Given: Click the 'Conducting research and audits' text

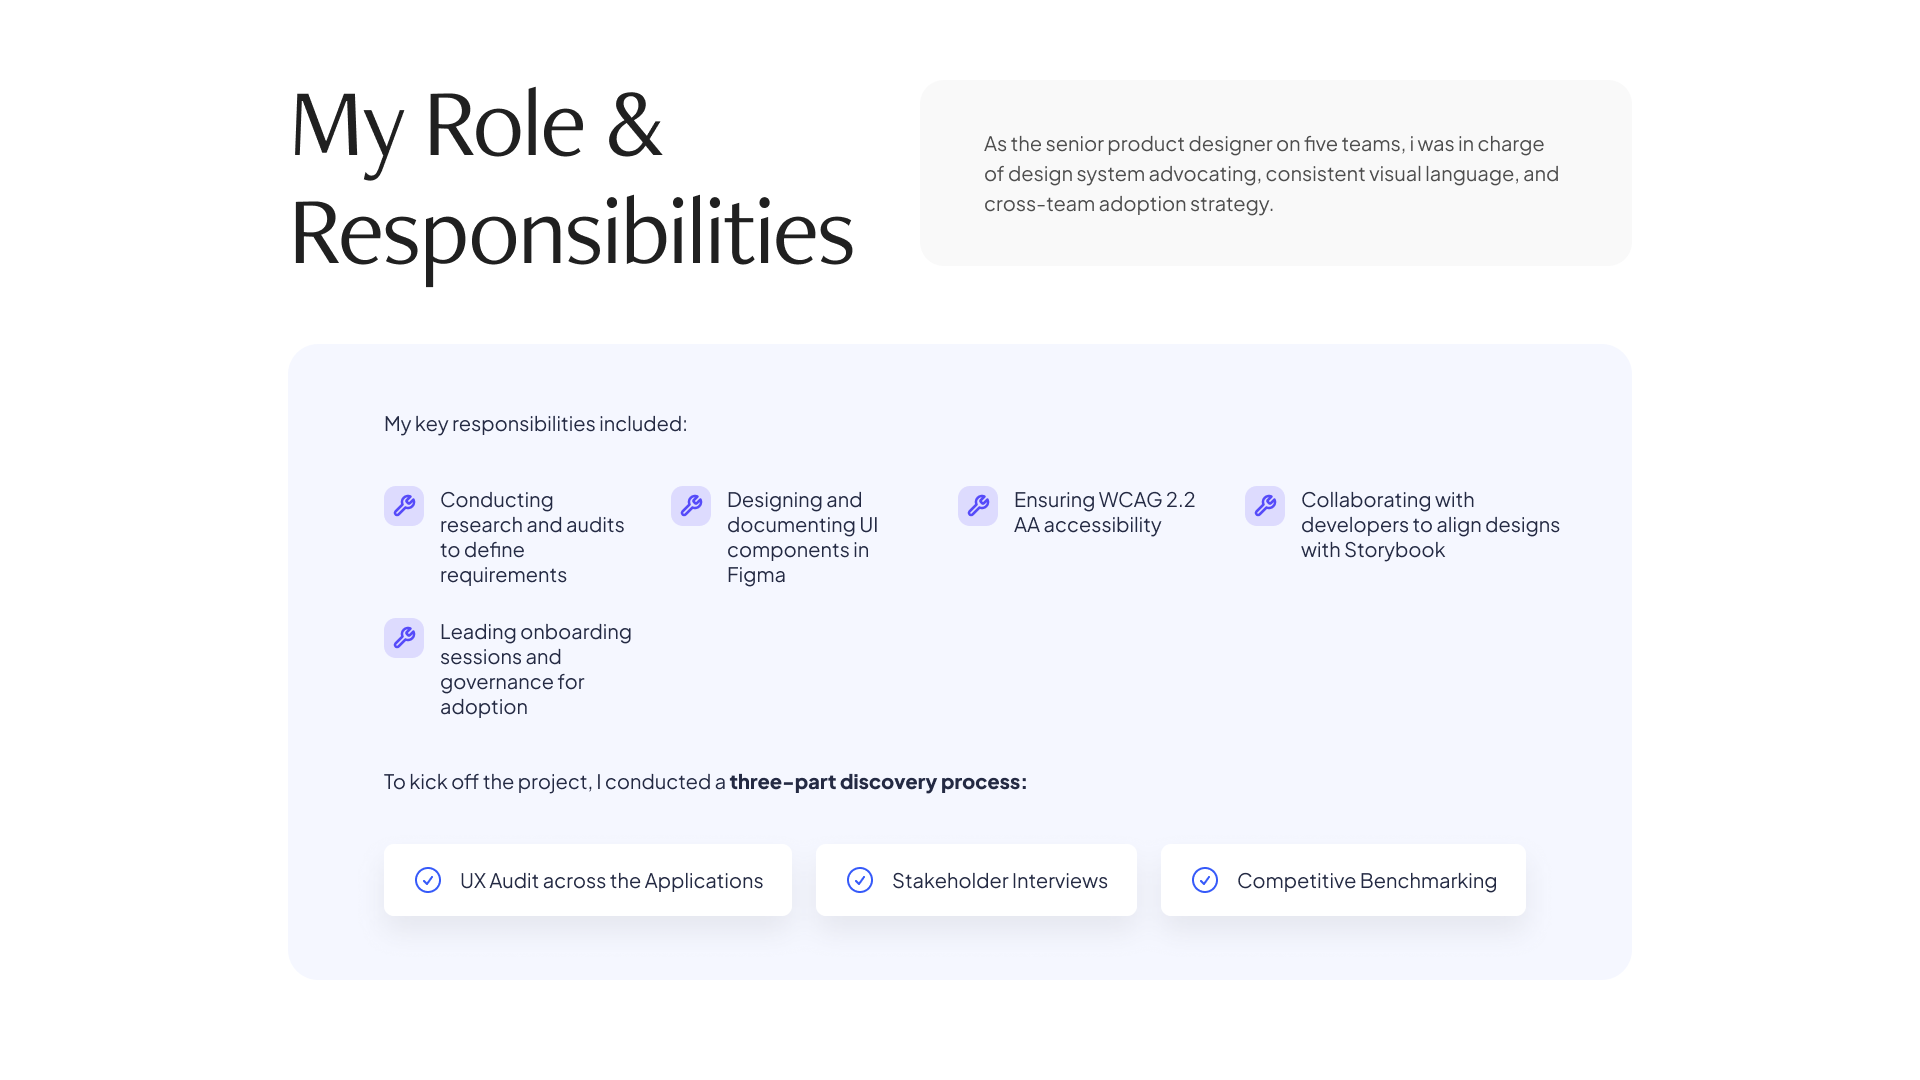Looking at the screenshot, I should point(532,537).
